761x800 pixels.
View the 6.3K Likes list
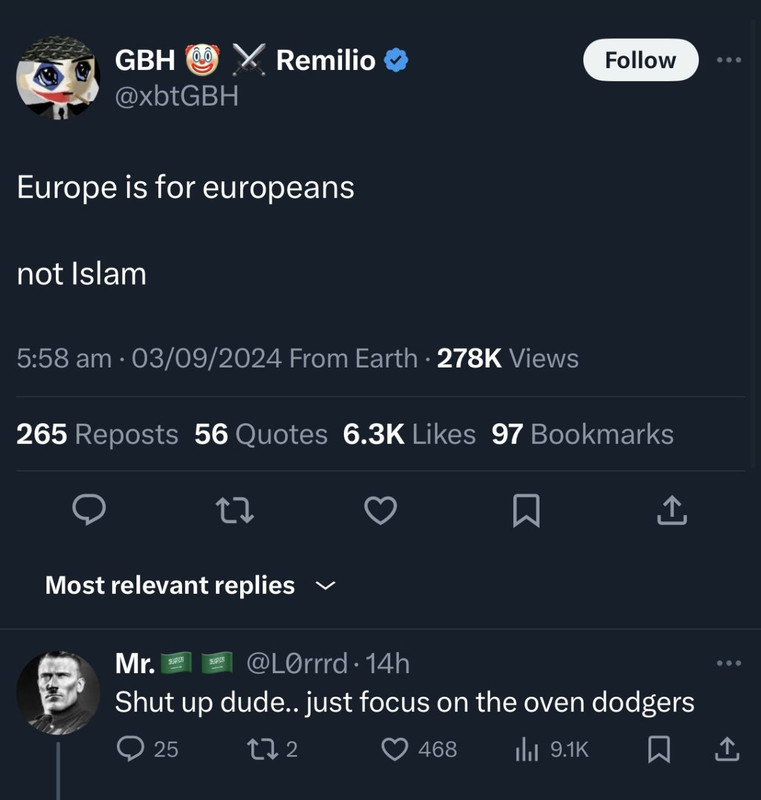pyautogui.click(x=409, y=434)
